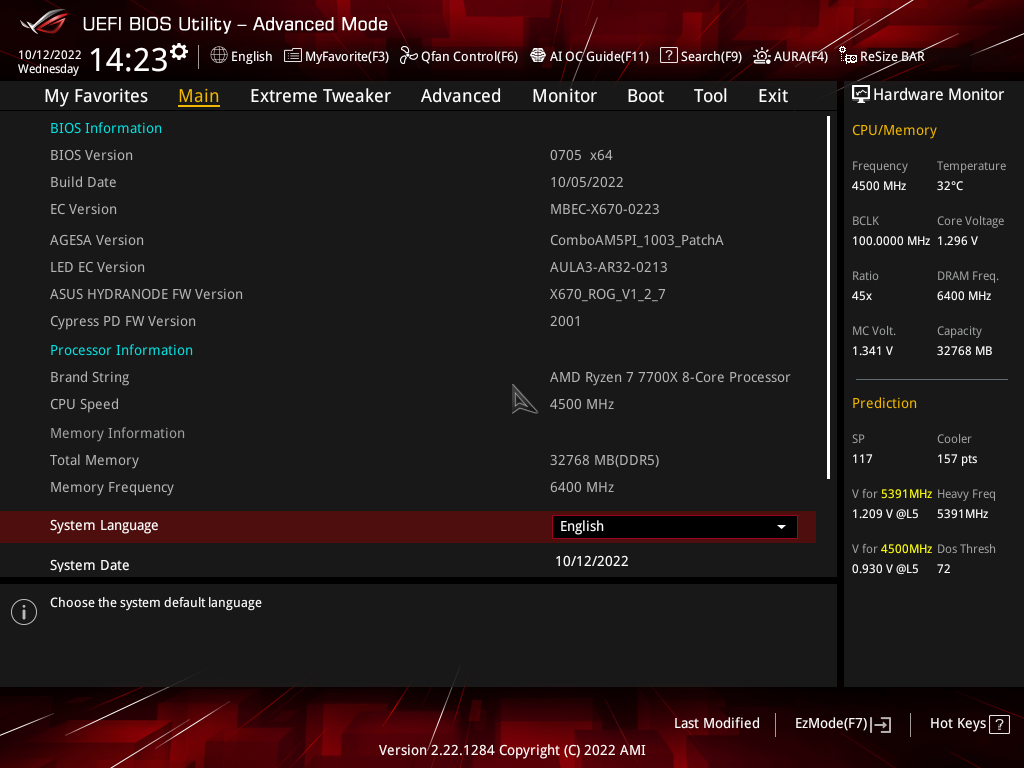Image resolution: width=1024 pixels, height=768 pixels.
Task: Click SP prediction value 117
Action: (862, 459)
